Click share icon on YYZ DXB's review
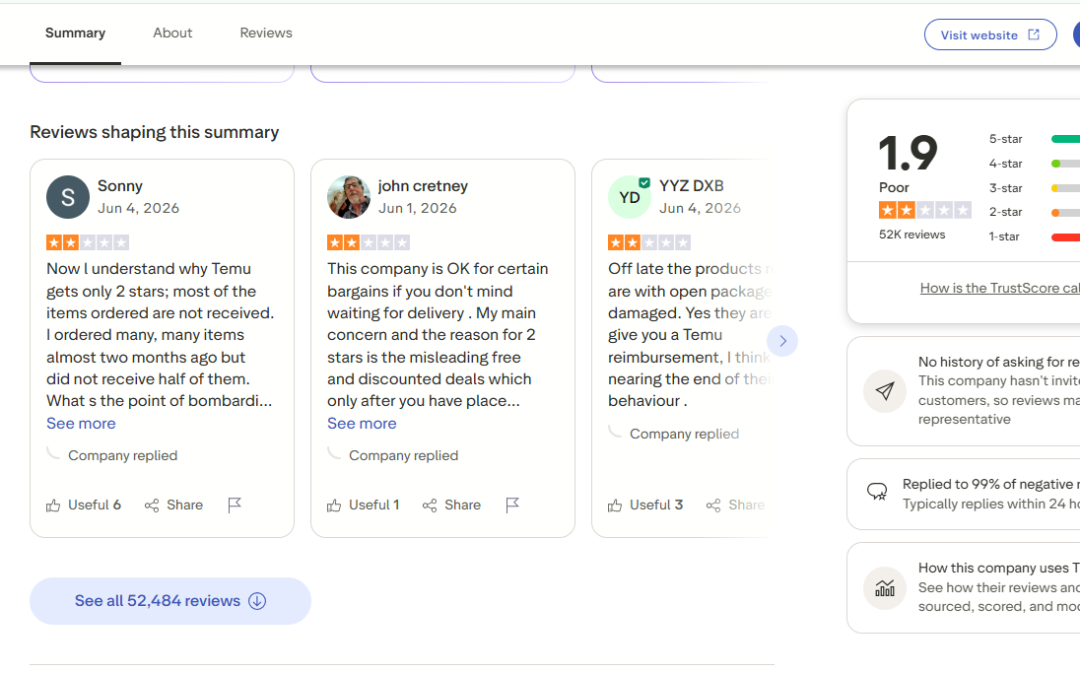1080x674 pixels. point(714,505)
